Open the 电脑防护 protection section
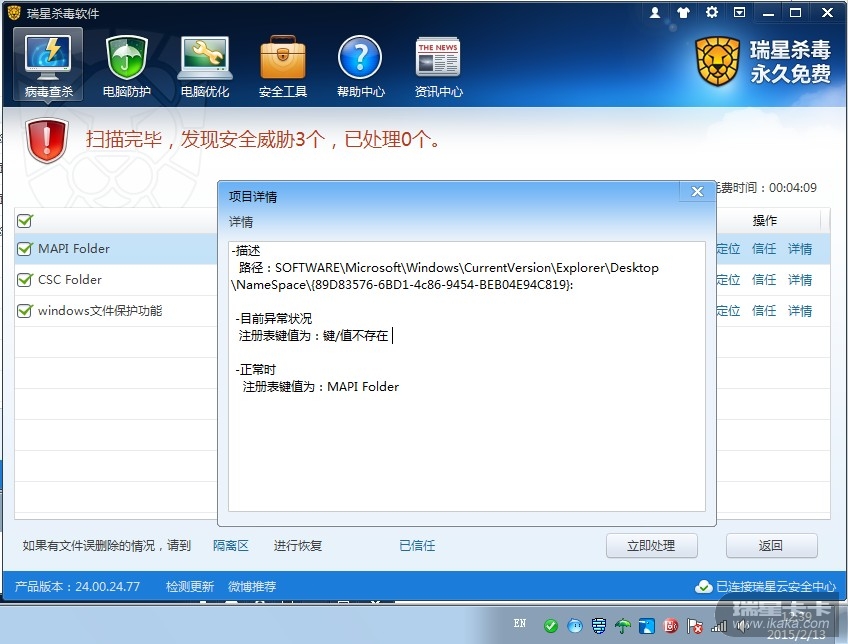848x644 pixels. click(127, 65)
